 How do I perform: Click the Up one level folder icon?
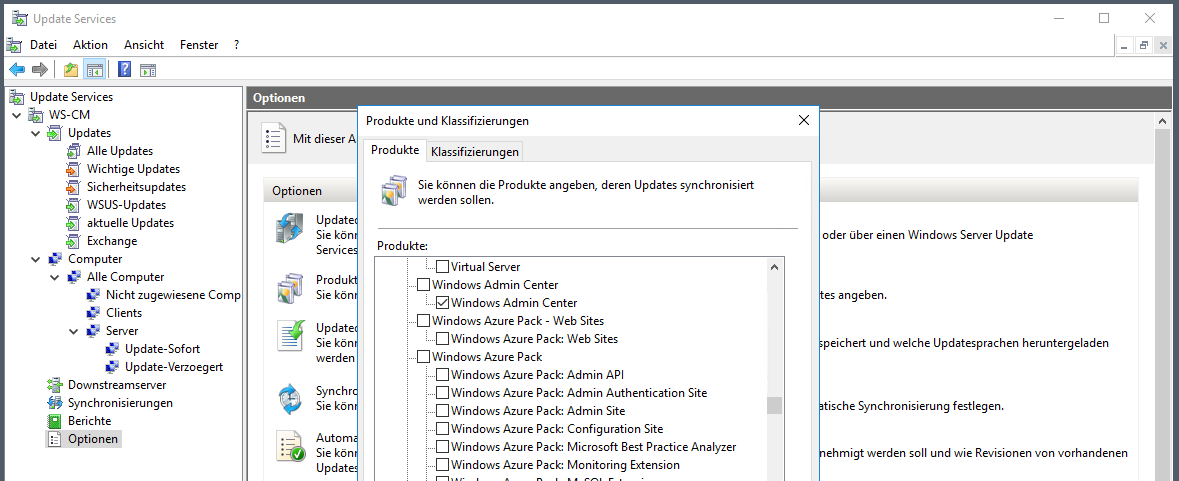point(71,70)
